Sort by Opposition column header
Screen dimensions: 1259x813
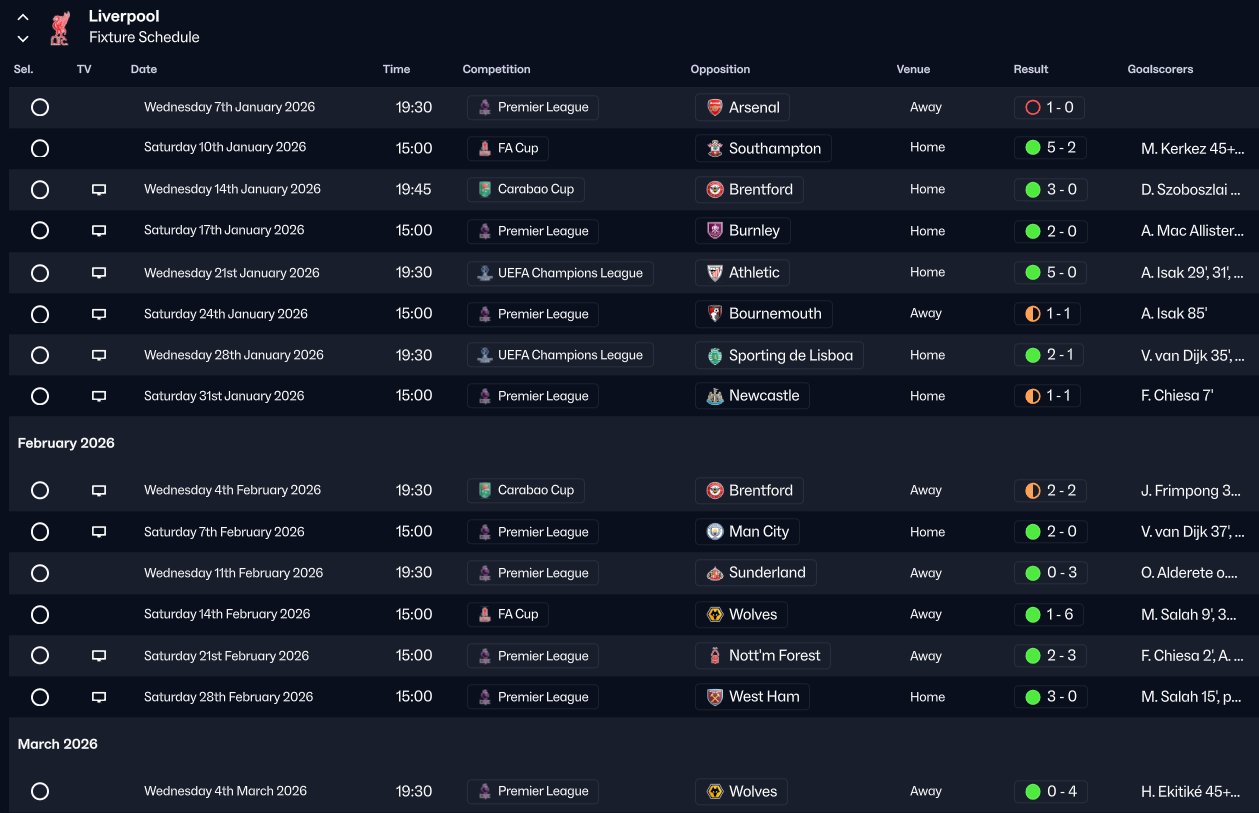click(x=720, y=69)
